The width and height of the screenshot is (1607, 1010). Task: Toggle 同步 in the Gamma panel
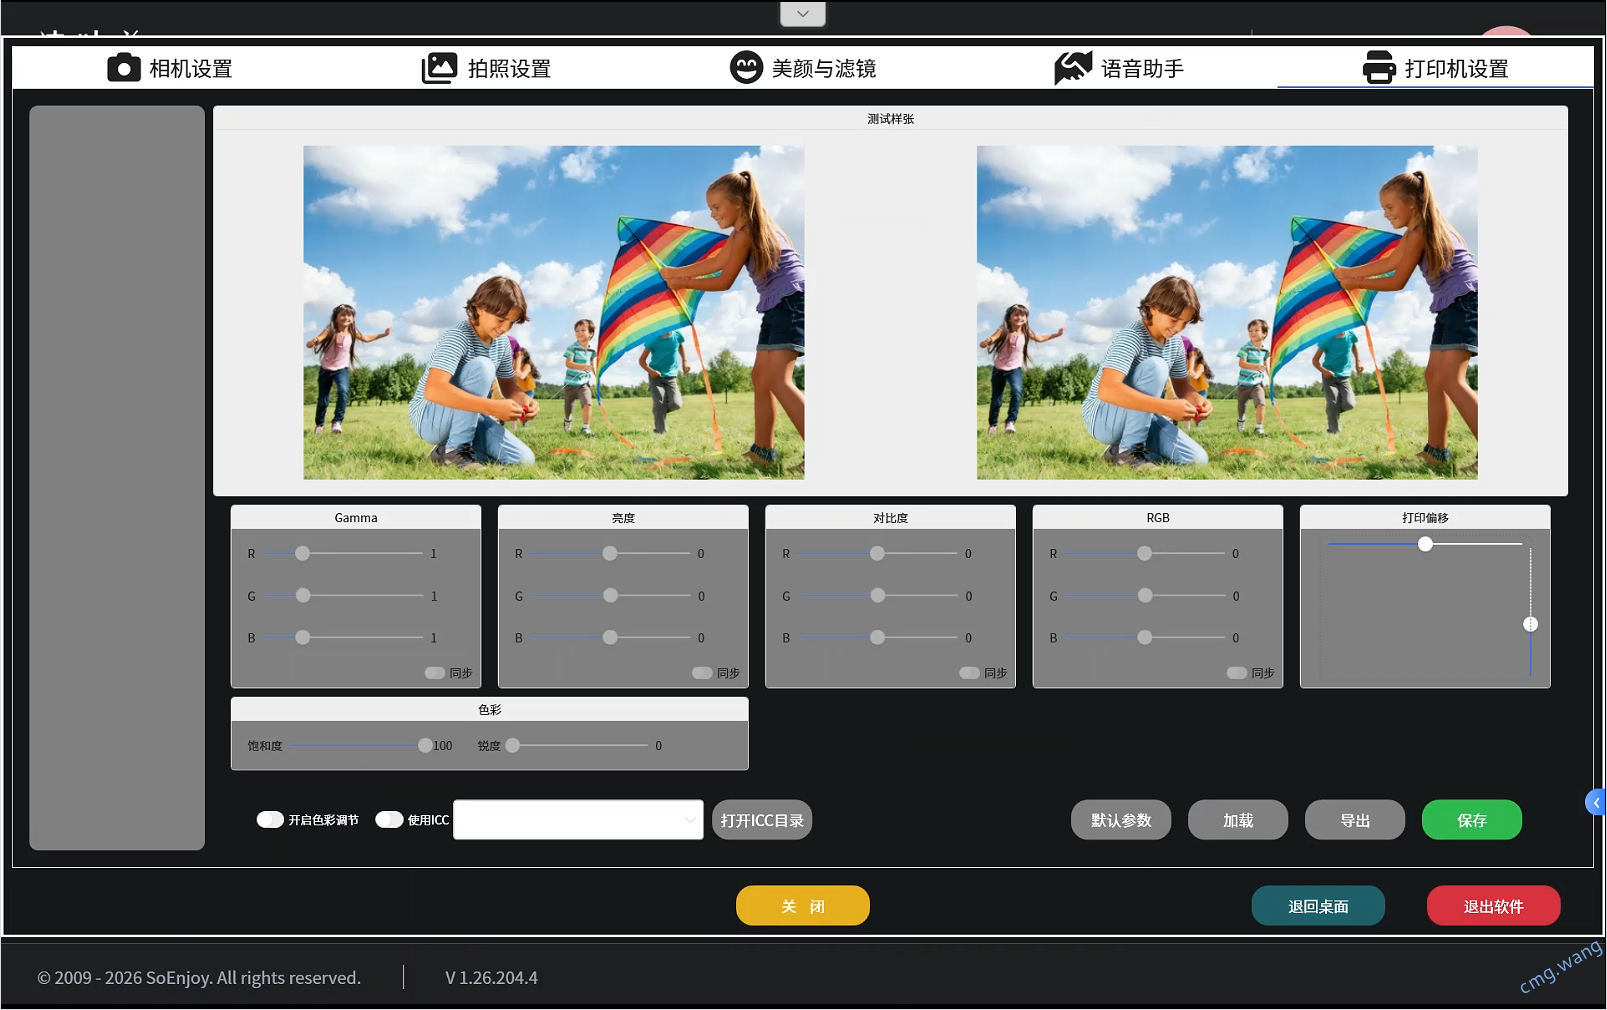[x=435, y=673]
